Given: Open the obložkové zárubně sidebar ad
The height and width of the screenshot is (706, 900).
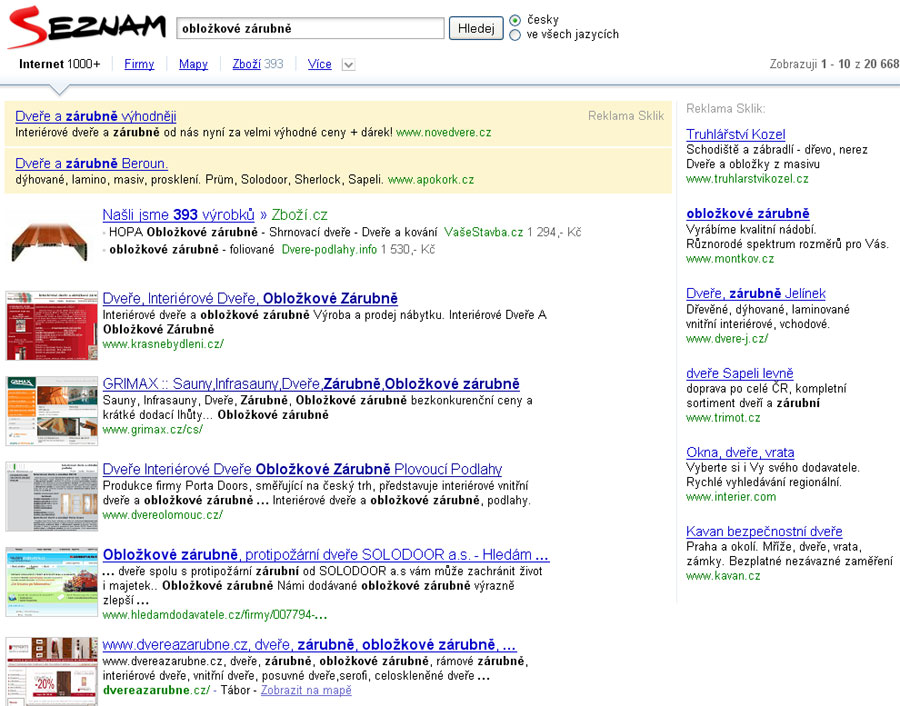Looking at the screenshot, I should (x=748, y=214).
